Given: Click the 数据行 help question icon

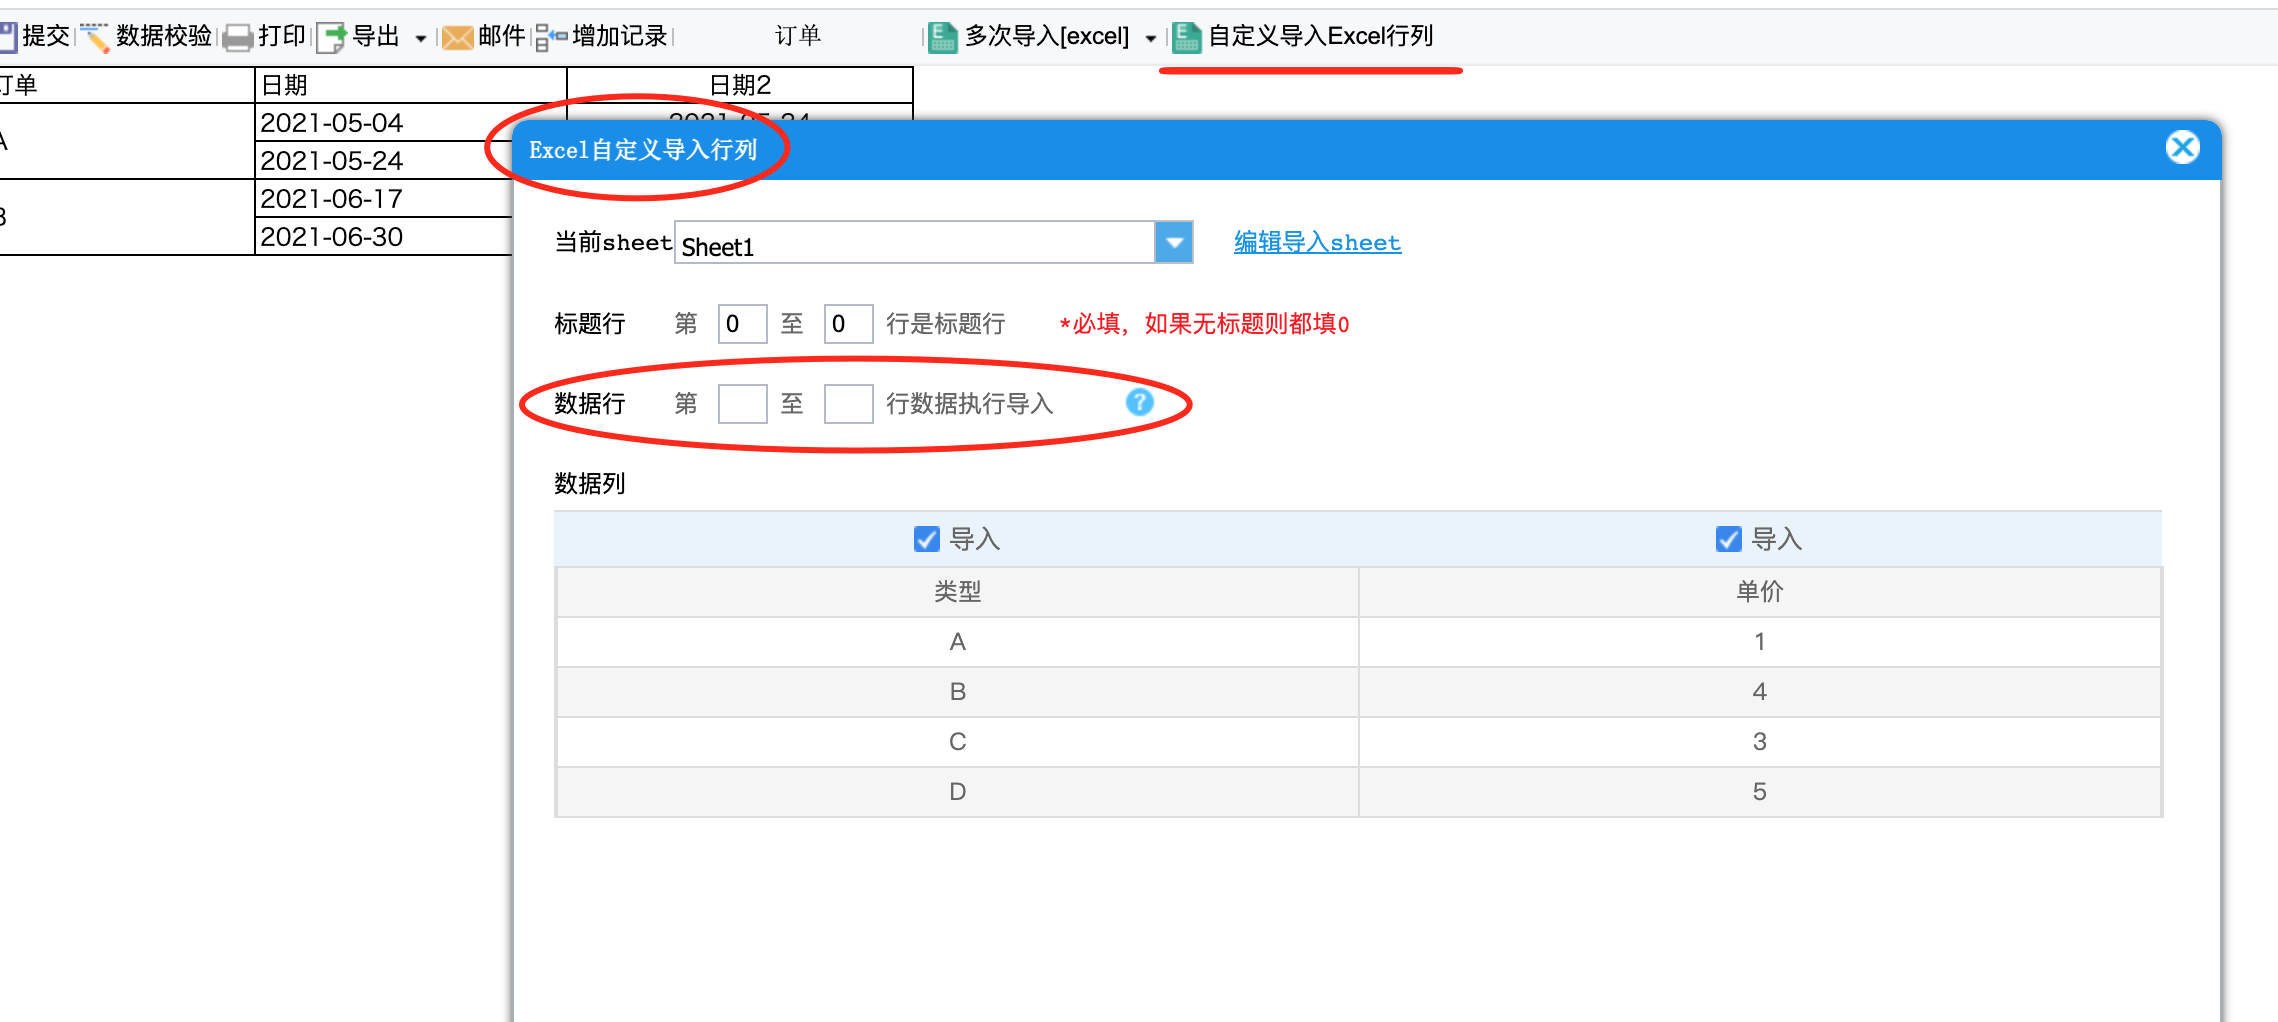Looking at the screenshot, I should (1139, 402).
